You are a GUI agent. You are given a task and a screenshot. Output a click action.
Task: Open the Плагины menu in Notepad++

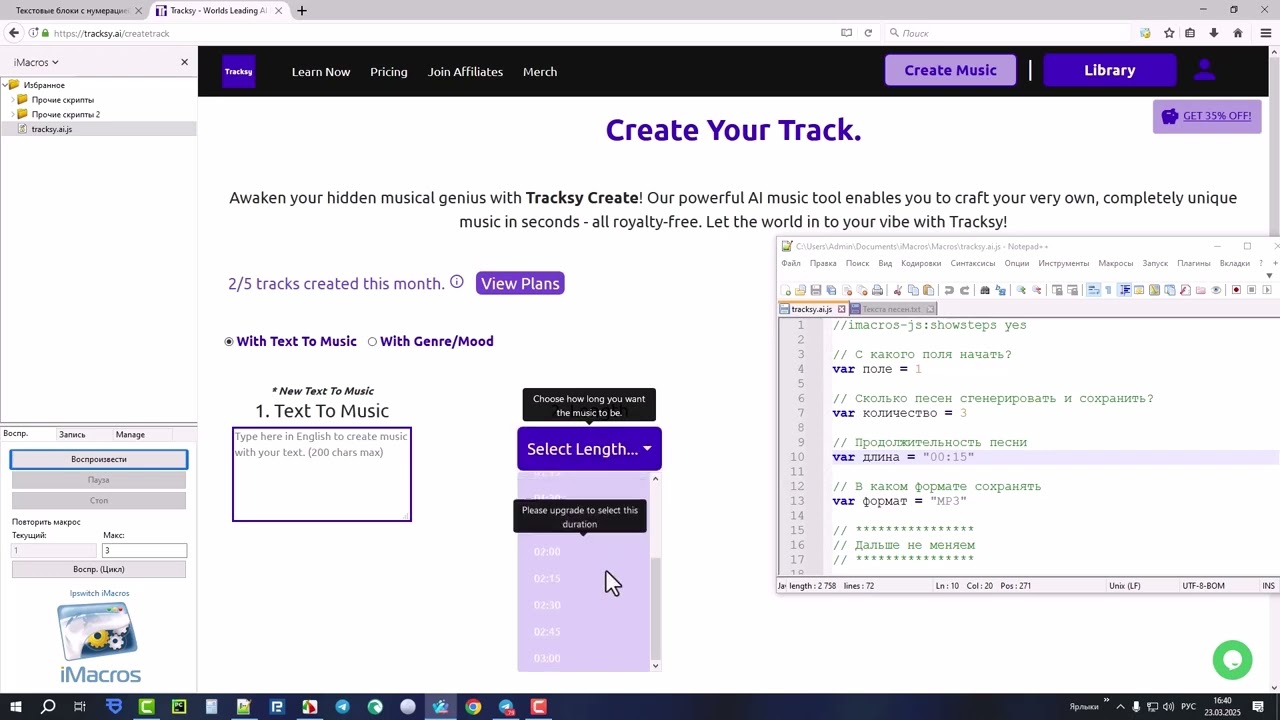tap(1193, 263)
